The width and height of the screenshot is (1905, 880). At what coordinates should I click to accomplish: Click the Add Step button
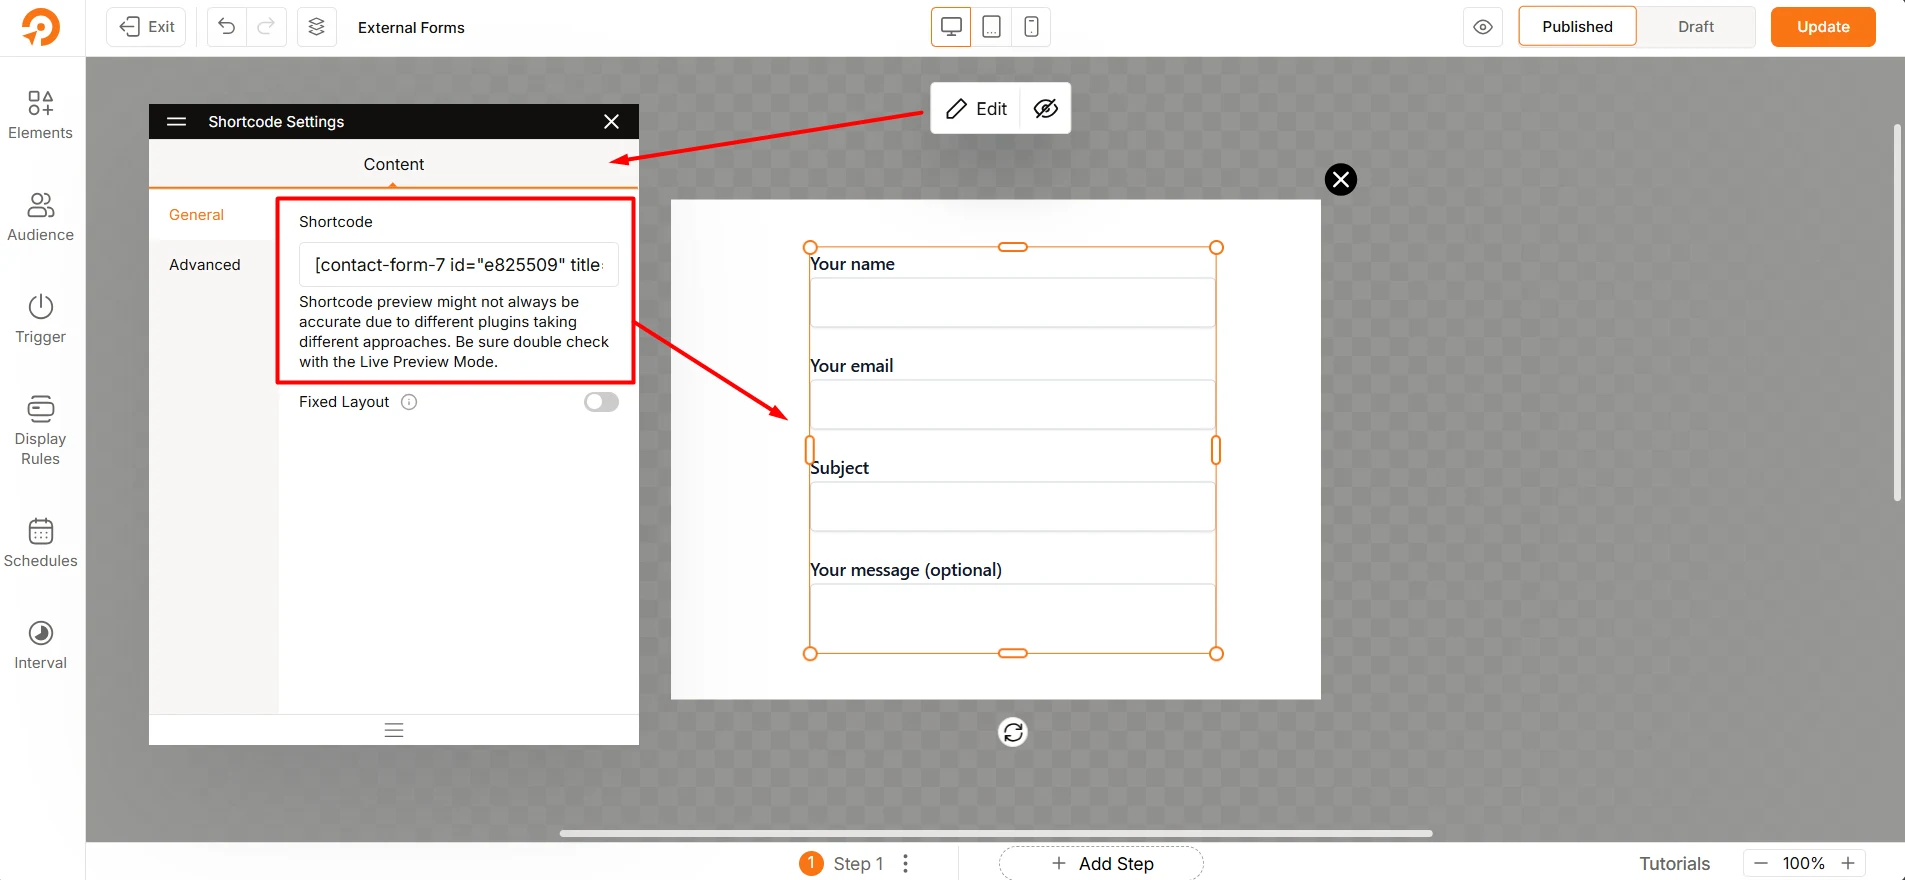coord(1101,863)
